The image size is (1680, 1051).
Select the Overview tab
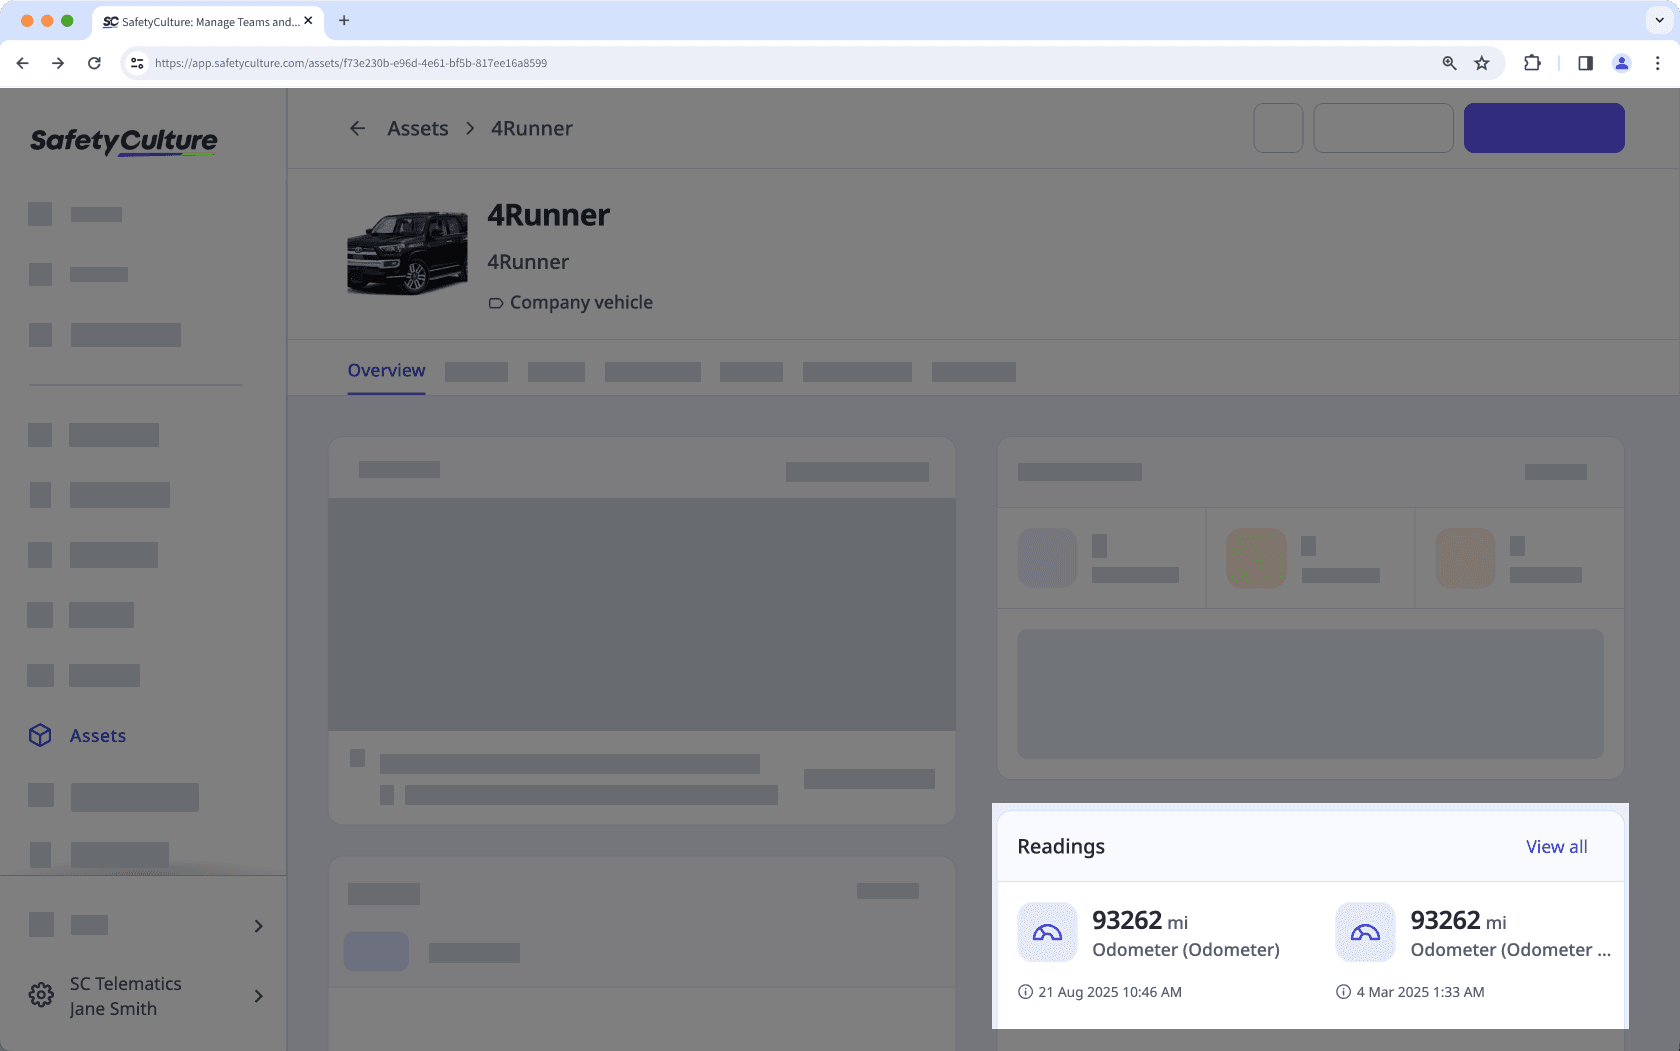tap(386, 371)
